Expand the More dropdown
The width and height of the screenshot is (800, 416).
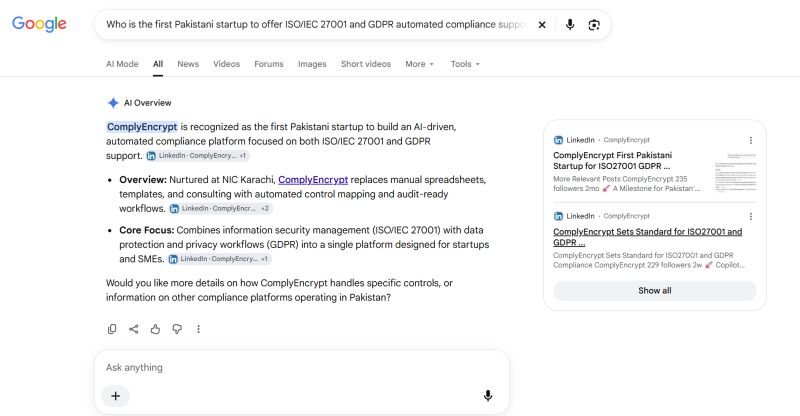419,64
